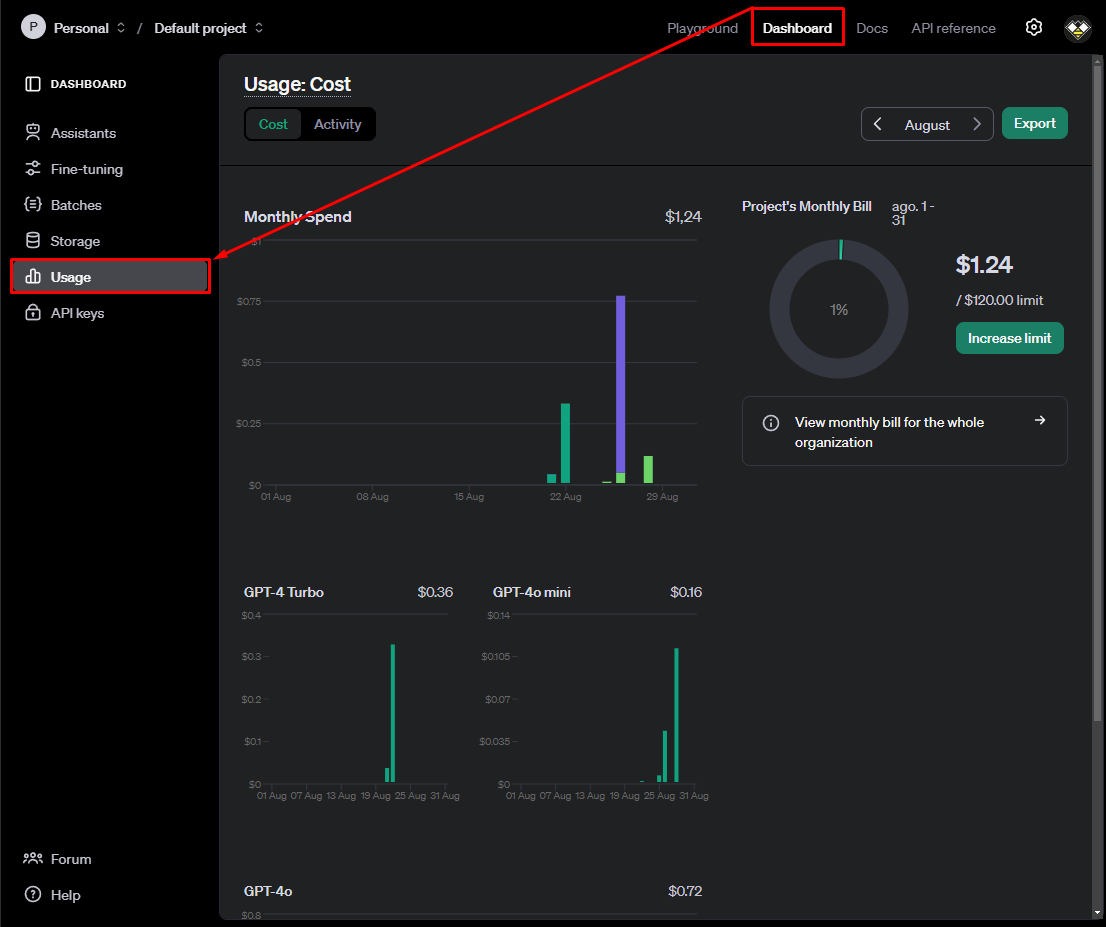Click the Personal organization P avatar
The height and width of the screenshot is (927, 1106).
coord(33,27)
